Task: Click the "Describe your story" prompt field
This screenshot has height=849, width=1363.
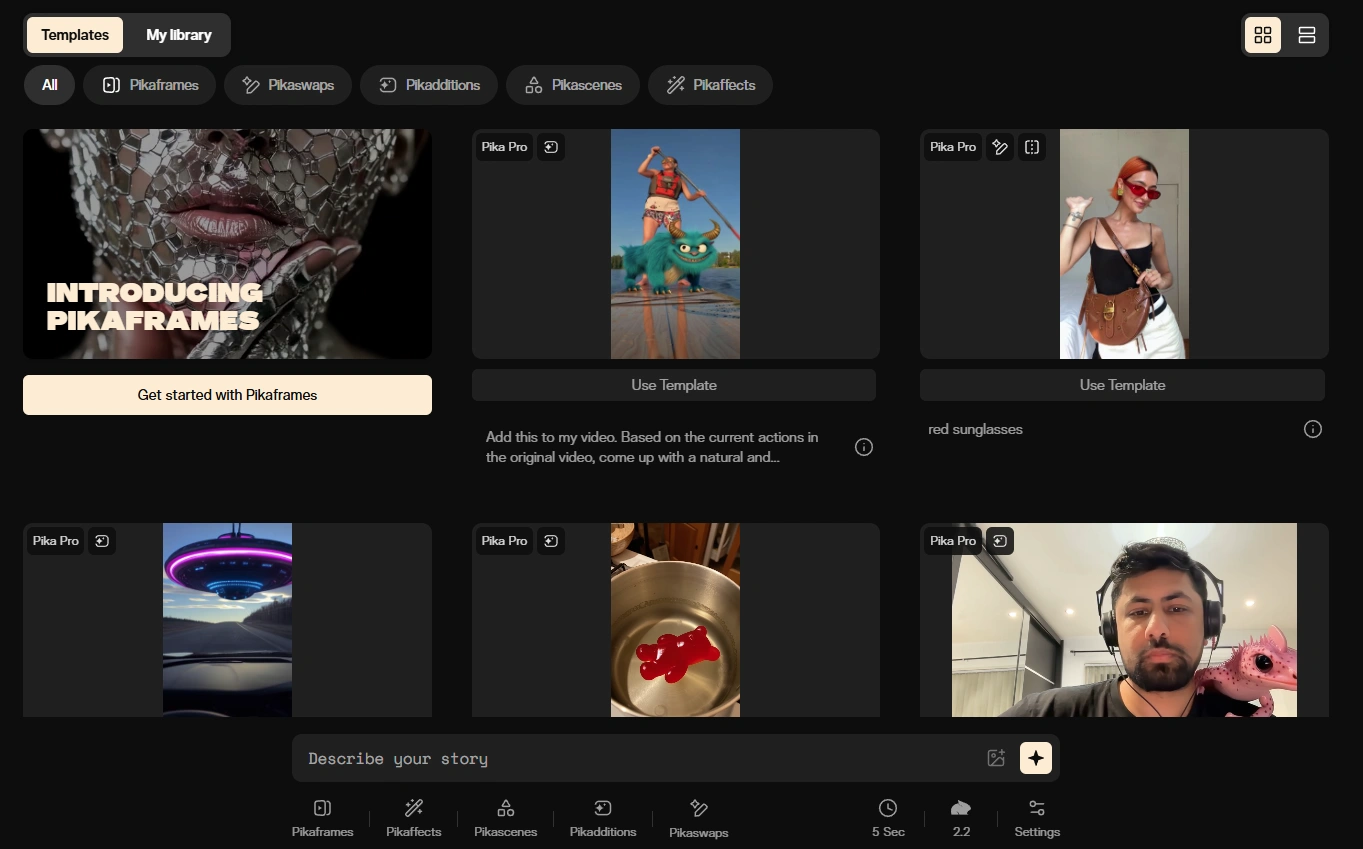Action: pos(640,758)
